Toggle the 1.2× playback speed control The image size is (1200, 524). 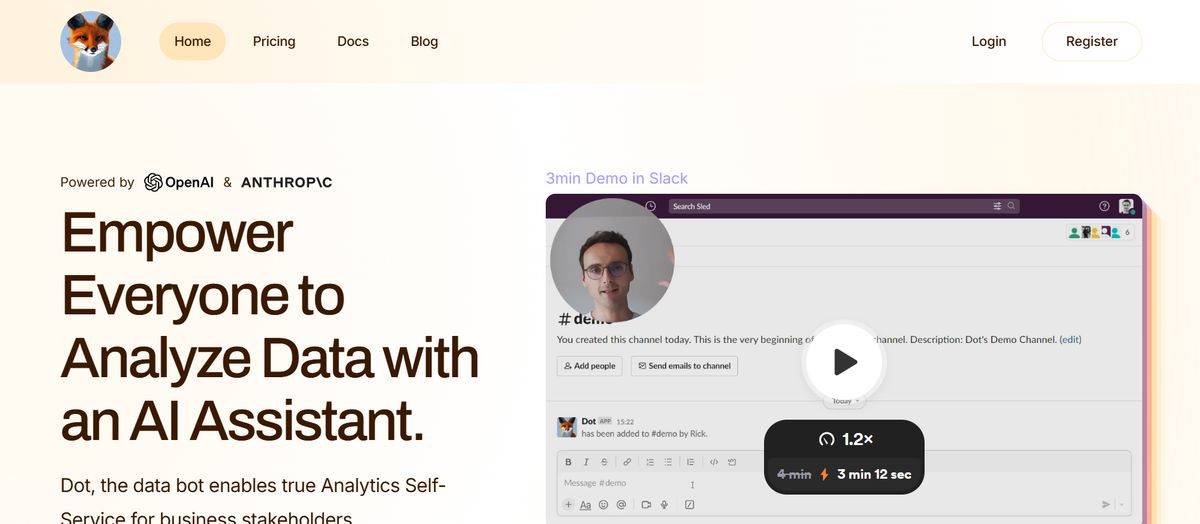pos(845,439)
